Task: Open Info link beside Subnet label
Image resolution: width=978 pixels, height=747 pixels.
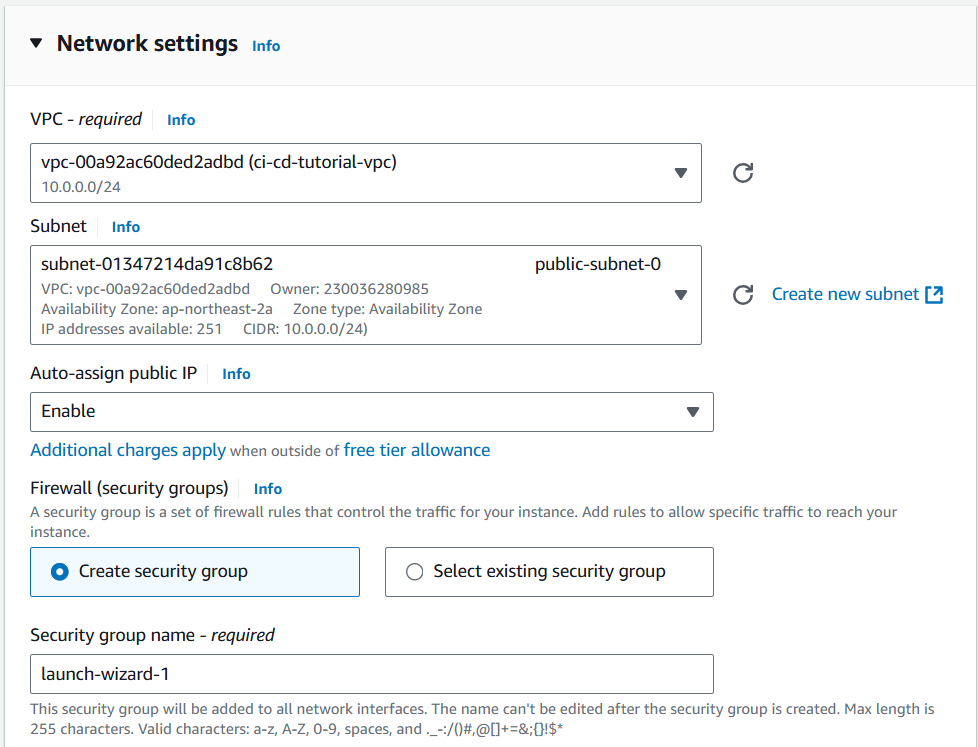Action: [125, 227]
